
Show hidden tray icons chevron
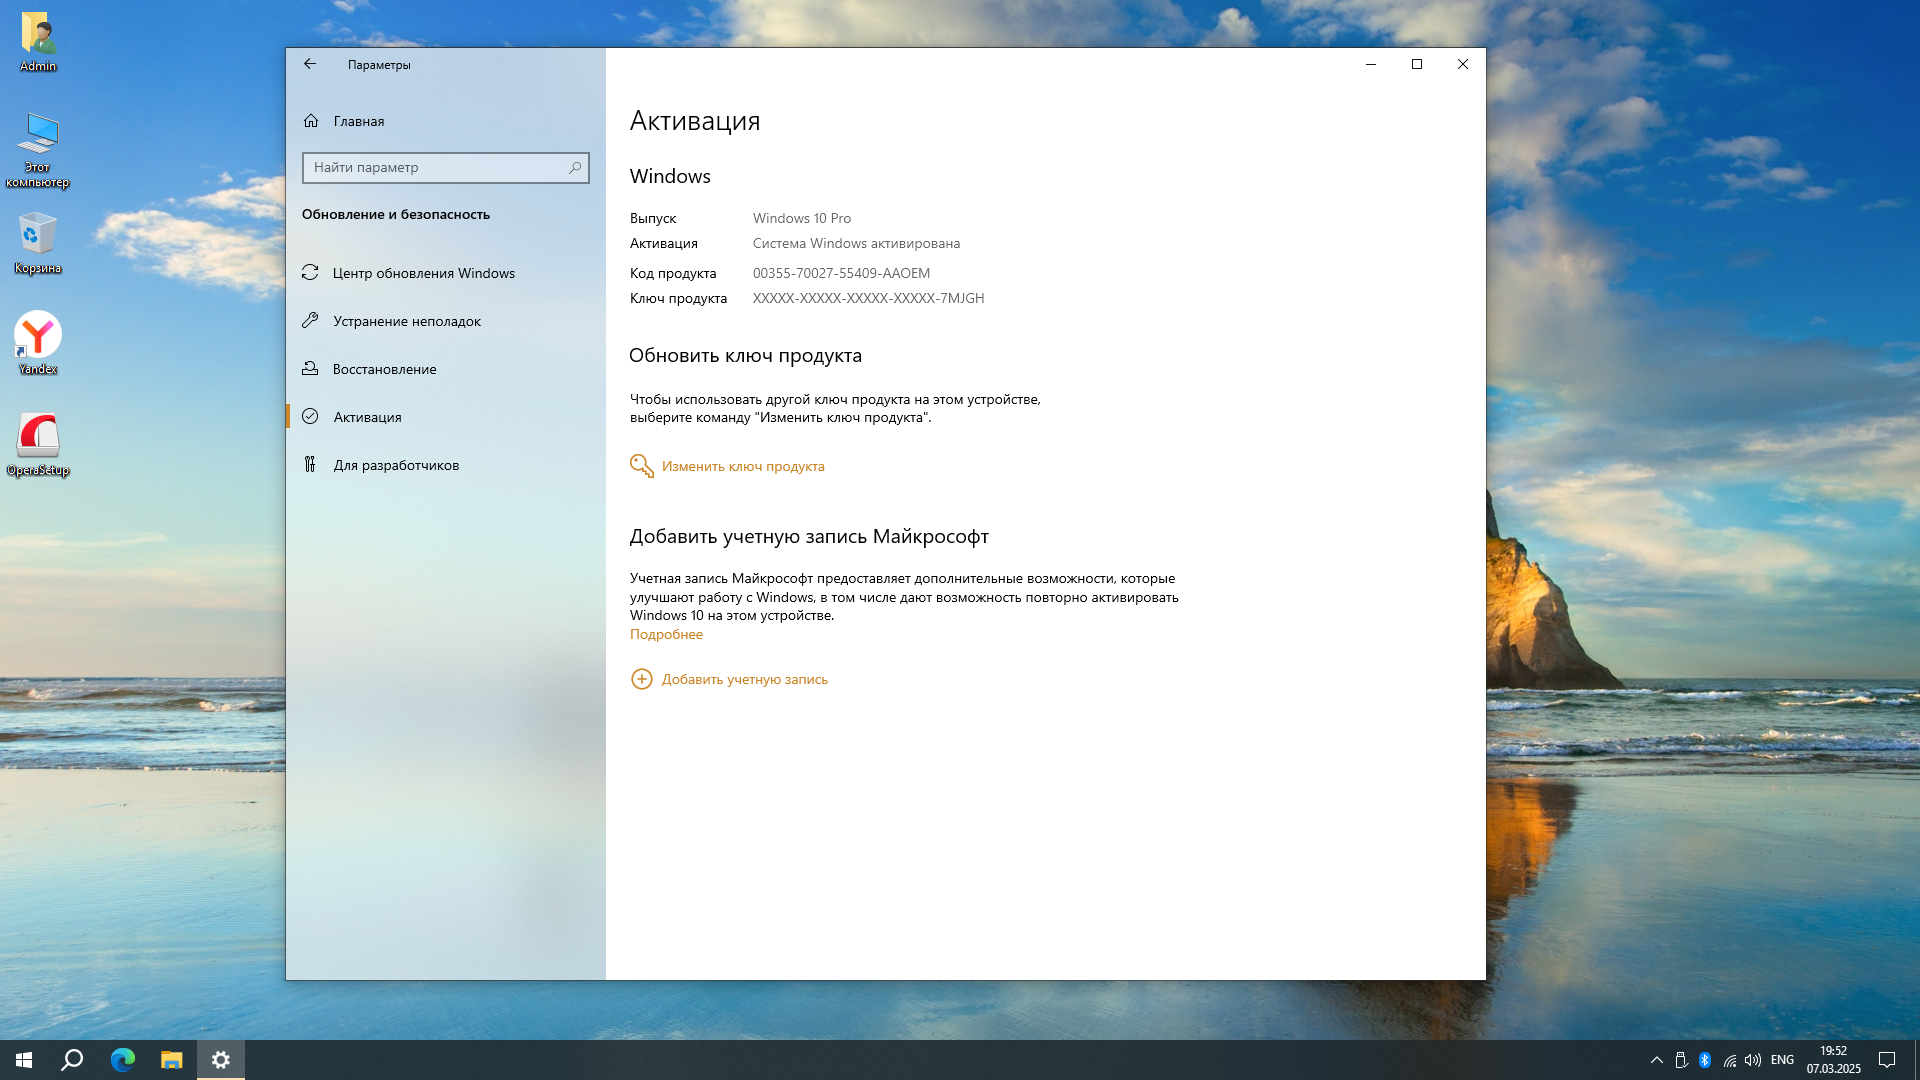click(1656, 1060)
